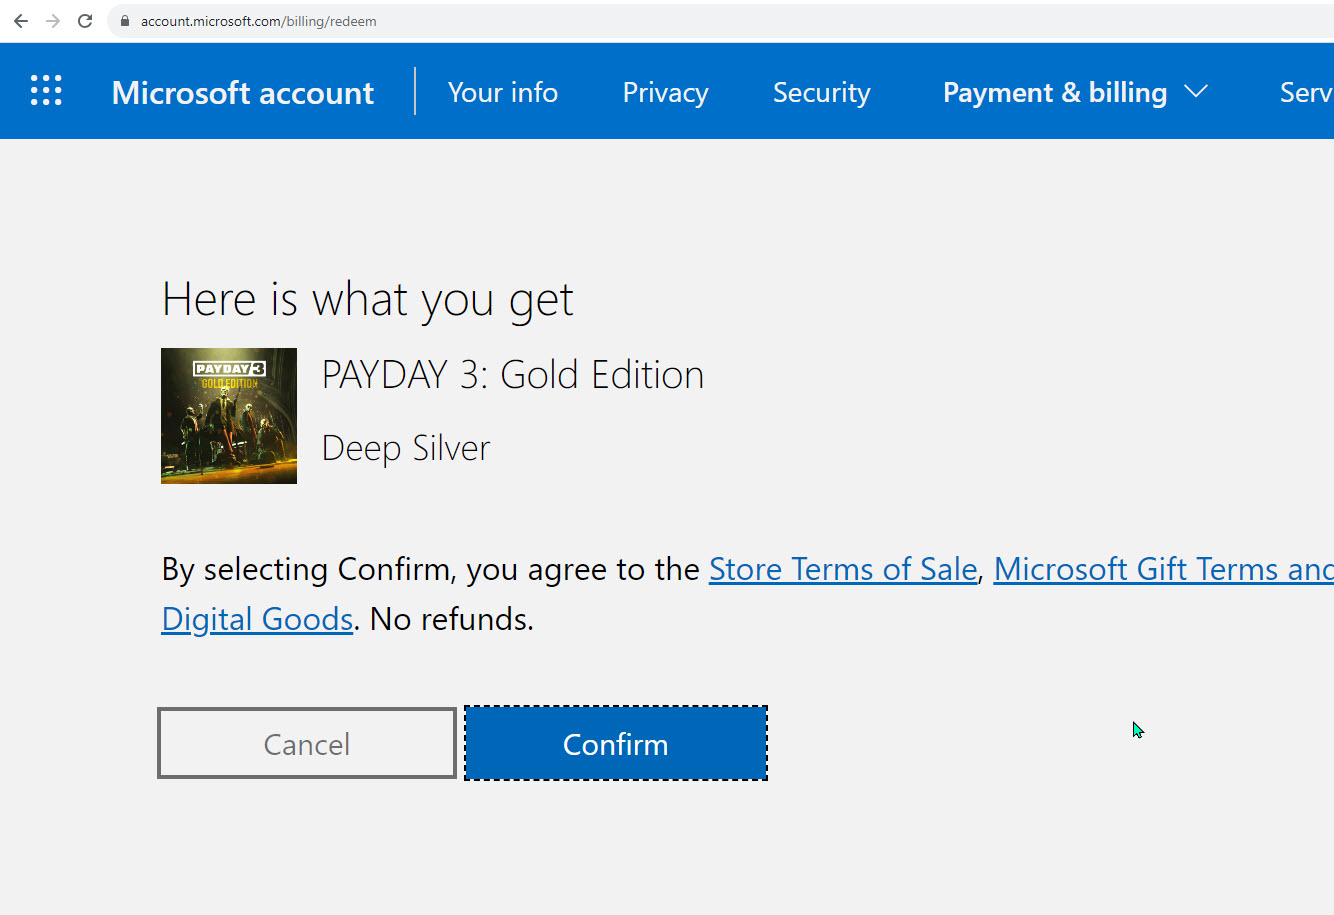Viewport: 1334px width, 915px height.
Task: Click the PAYDAY 3 Gold Edition cover art
Action: tap(229, 416)
